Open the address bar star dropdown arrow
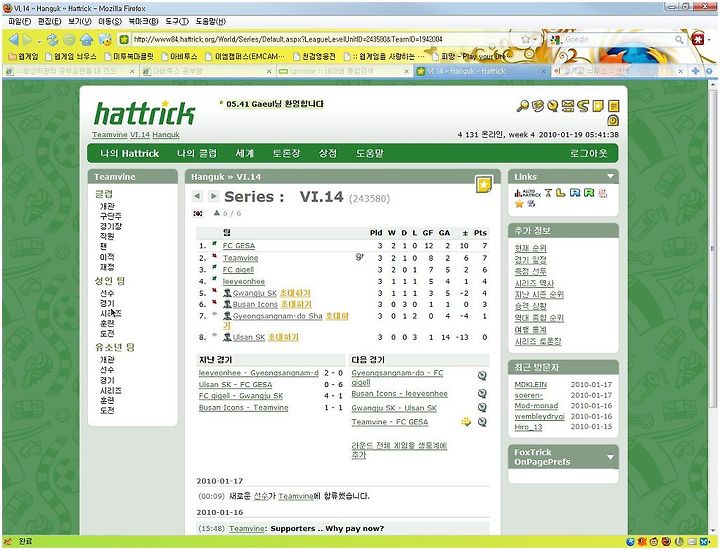Screen dimensions: 720x550 [535, 40]
